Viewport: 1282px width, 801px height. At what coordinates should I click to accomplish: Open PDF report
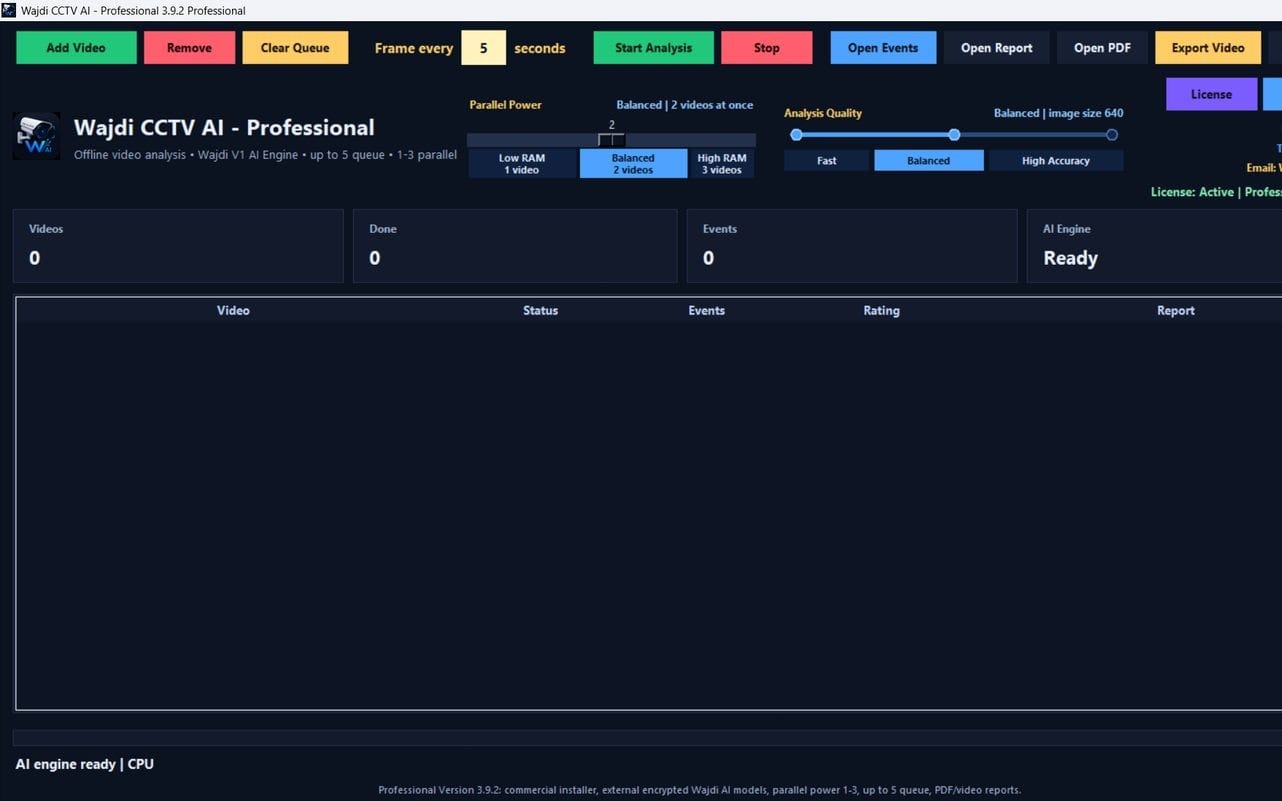[1102, 48]
